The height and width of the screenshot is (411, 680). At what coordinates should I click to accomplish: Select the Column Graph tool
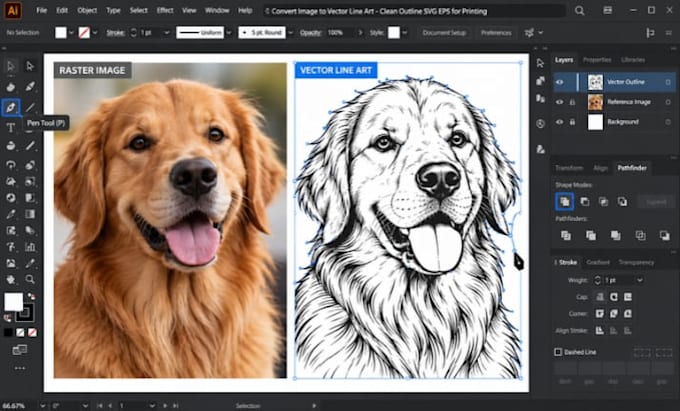coord(30,247)
